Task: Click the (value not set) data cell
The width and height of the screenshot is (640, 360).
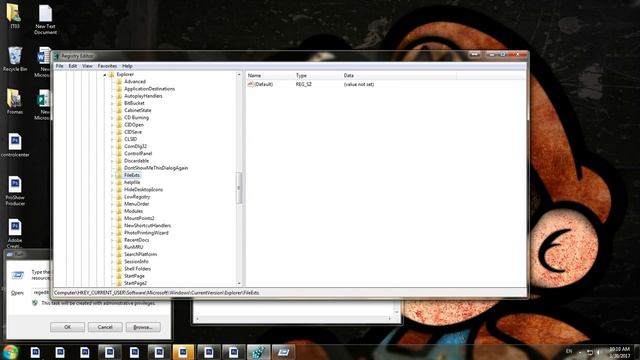Action: click(x=359, y=84)
